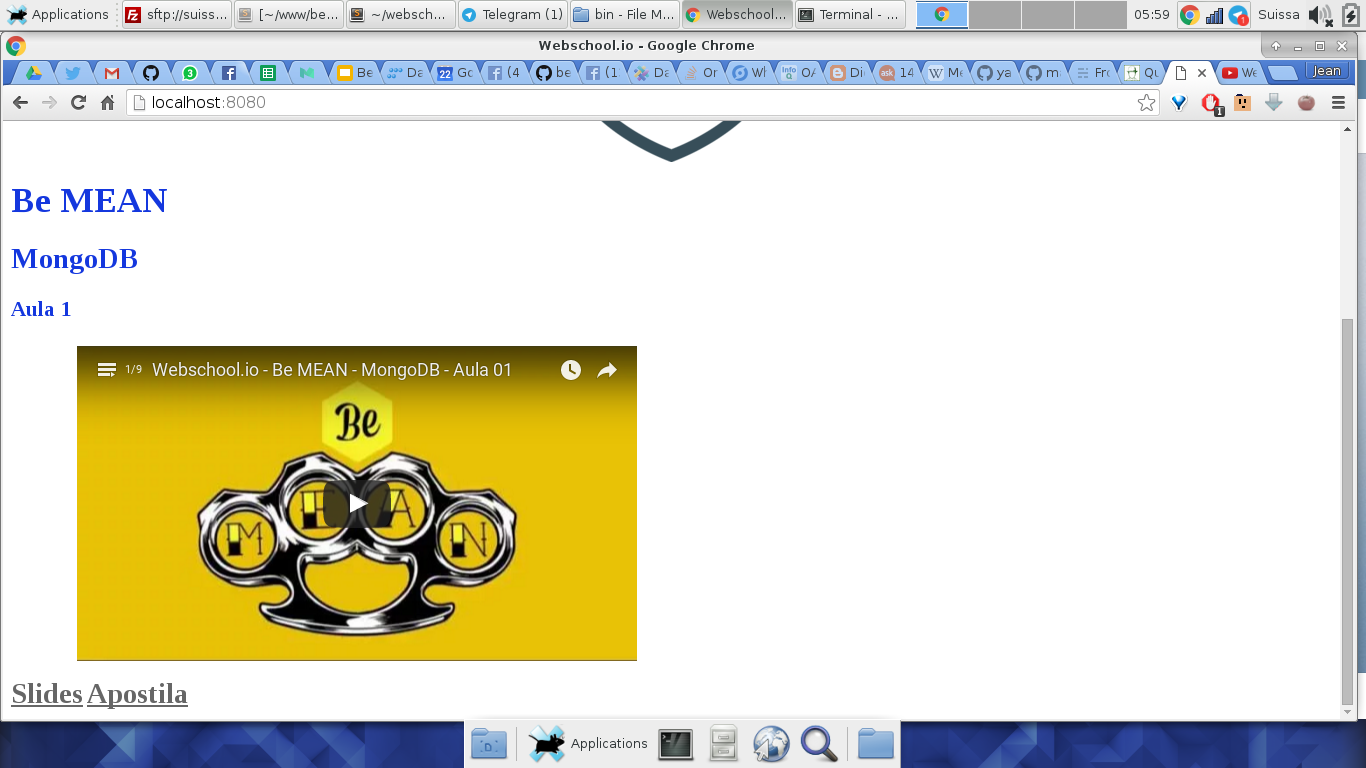Bookmark this page with the star

tap(1146, 102)
